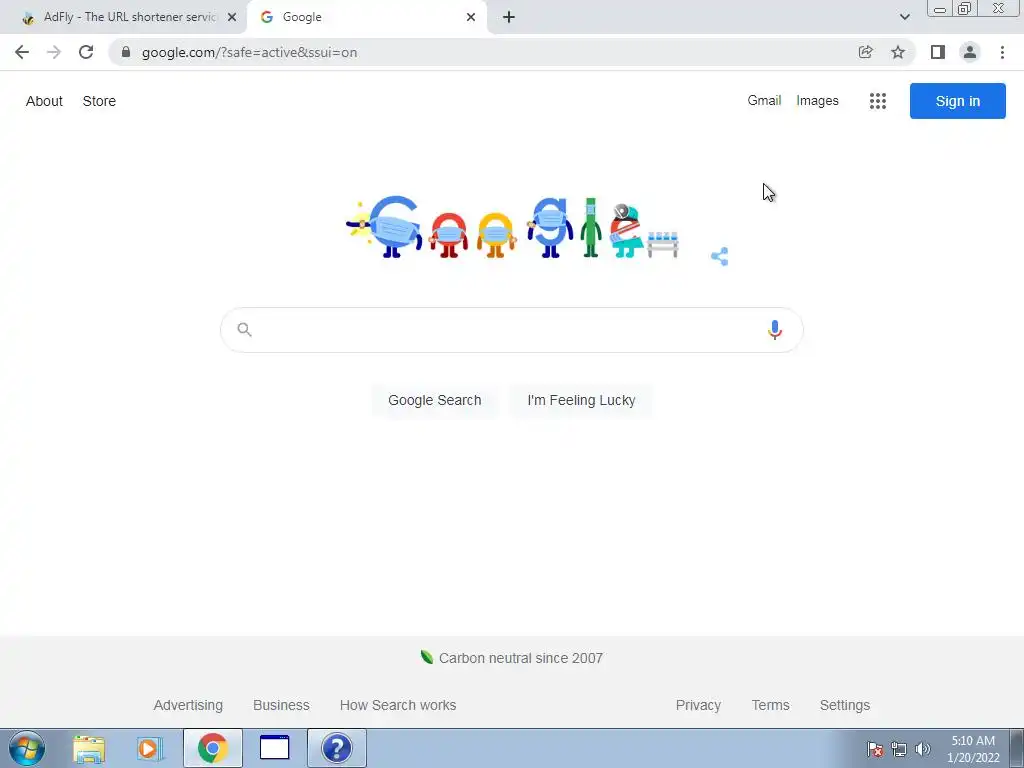Open the About link
1024x768 pixels.
(x=44, y=101)
